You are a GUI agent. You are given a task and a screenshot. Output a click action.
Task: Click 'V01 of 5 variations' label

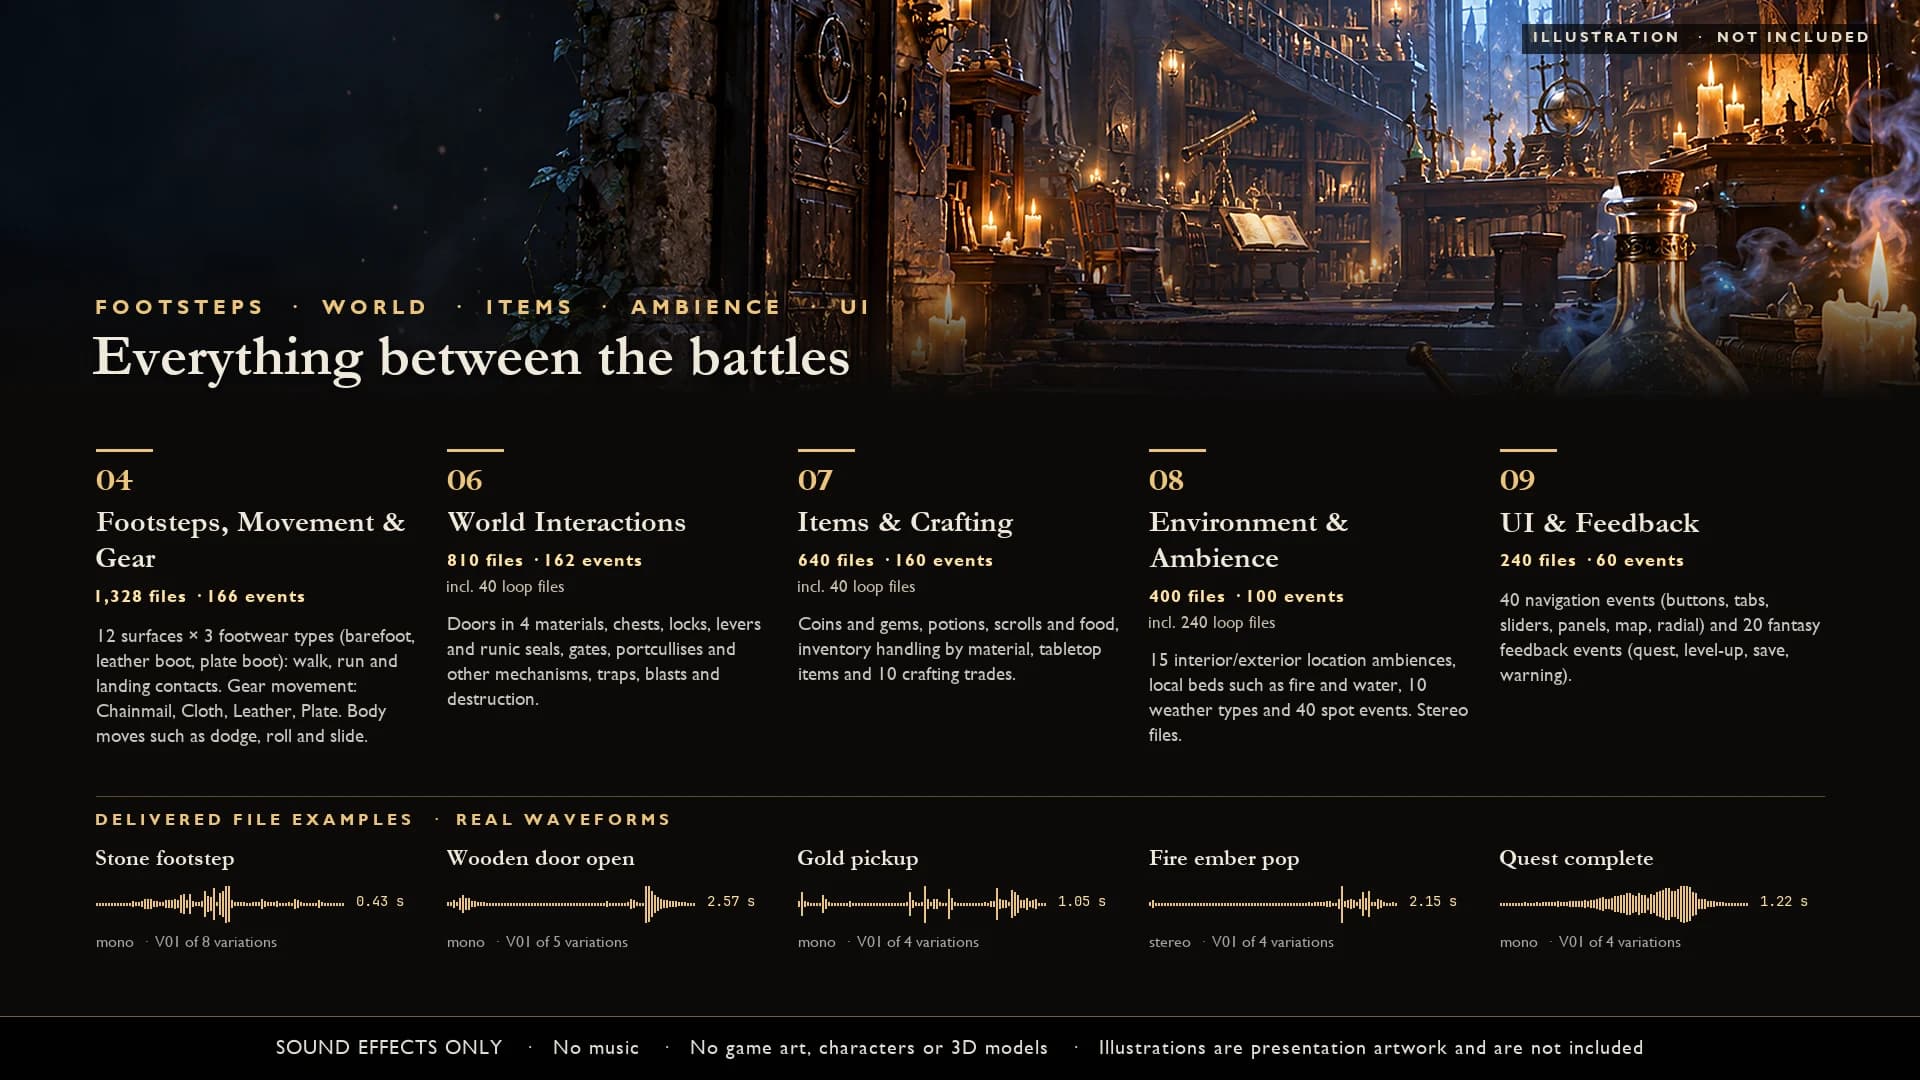(567, 942)
